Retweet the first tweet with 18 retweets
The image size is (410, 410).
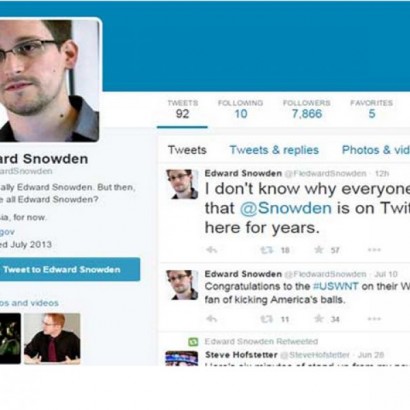pos(267,250)
